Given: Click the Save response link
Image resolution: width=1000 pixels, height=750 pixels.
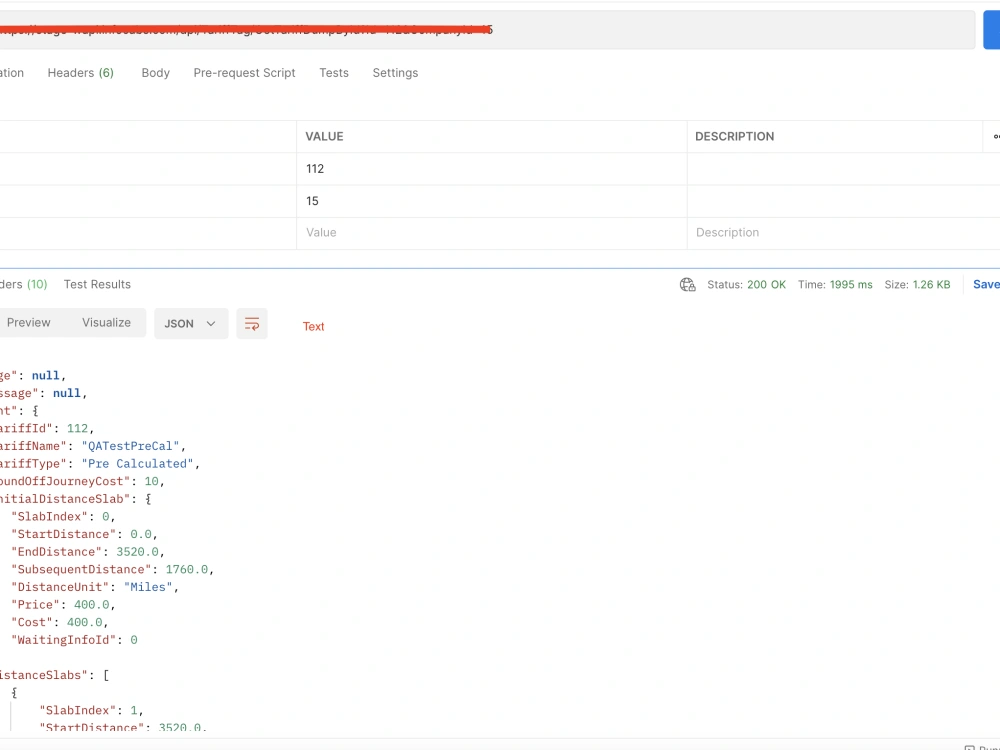Looking at the screenshot, I should [986, 284].
